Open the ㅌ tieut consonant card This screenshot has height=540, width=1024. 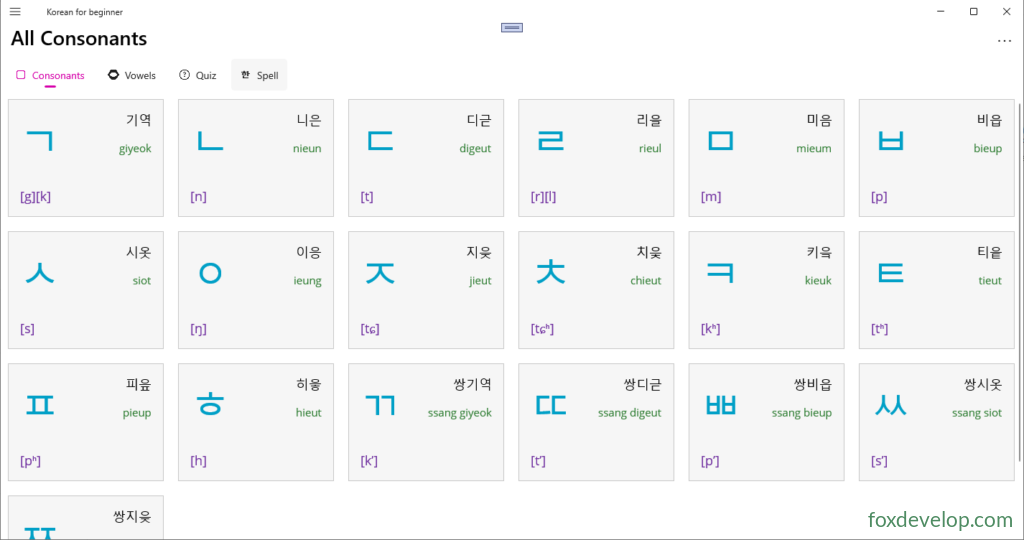tap(936, 290)
